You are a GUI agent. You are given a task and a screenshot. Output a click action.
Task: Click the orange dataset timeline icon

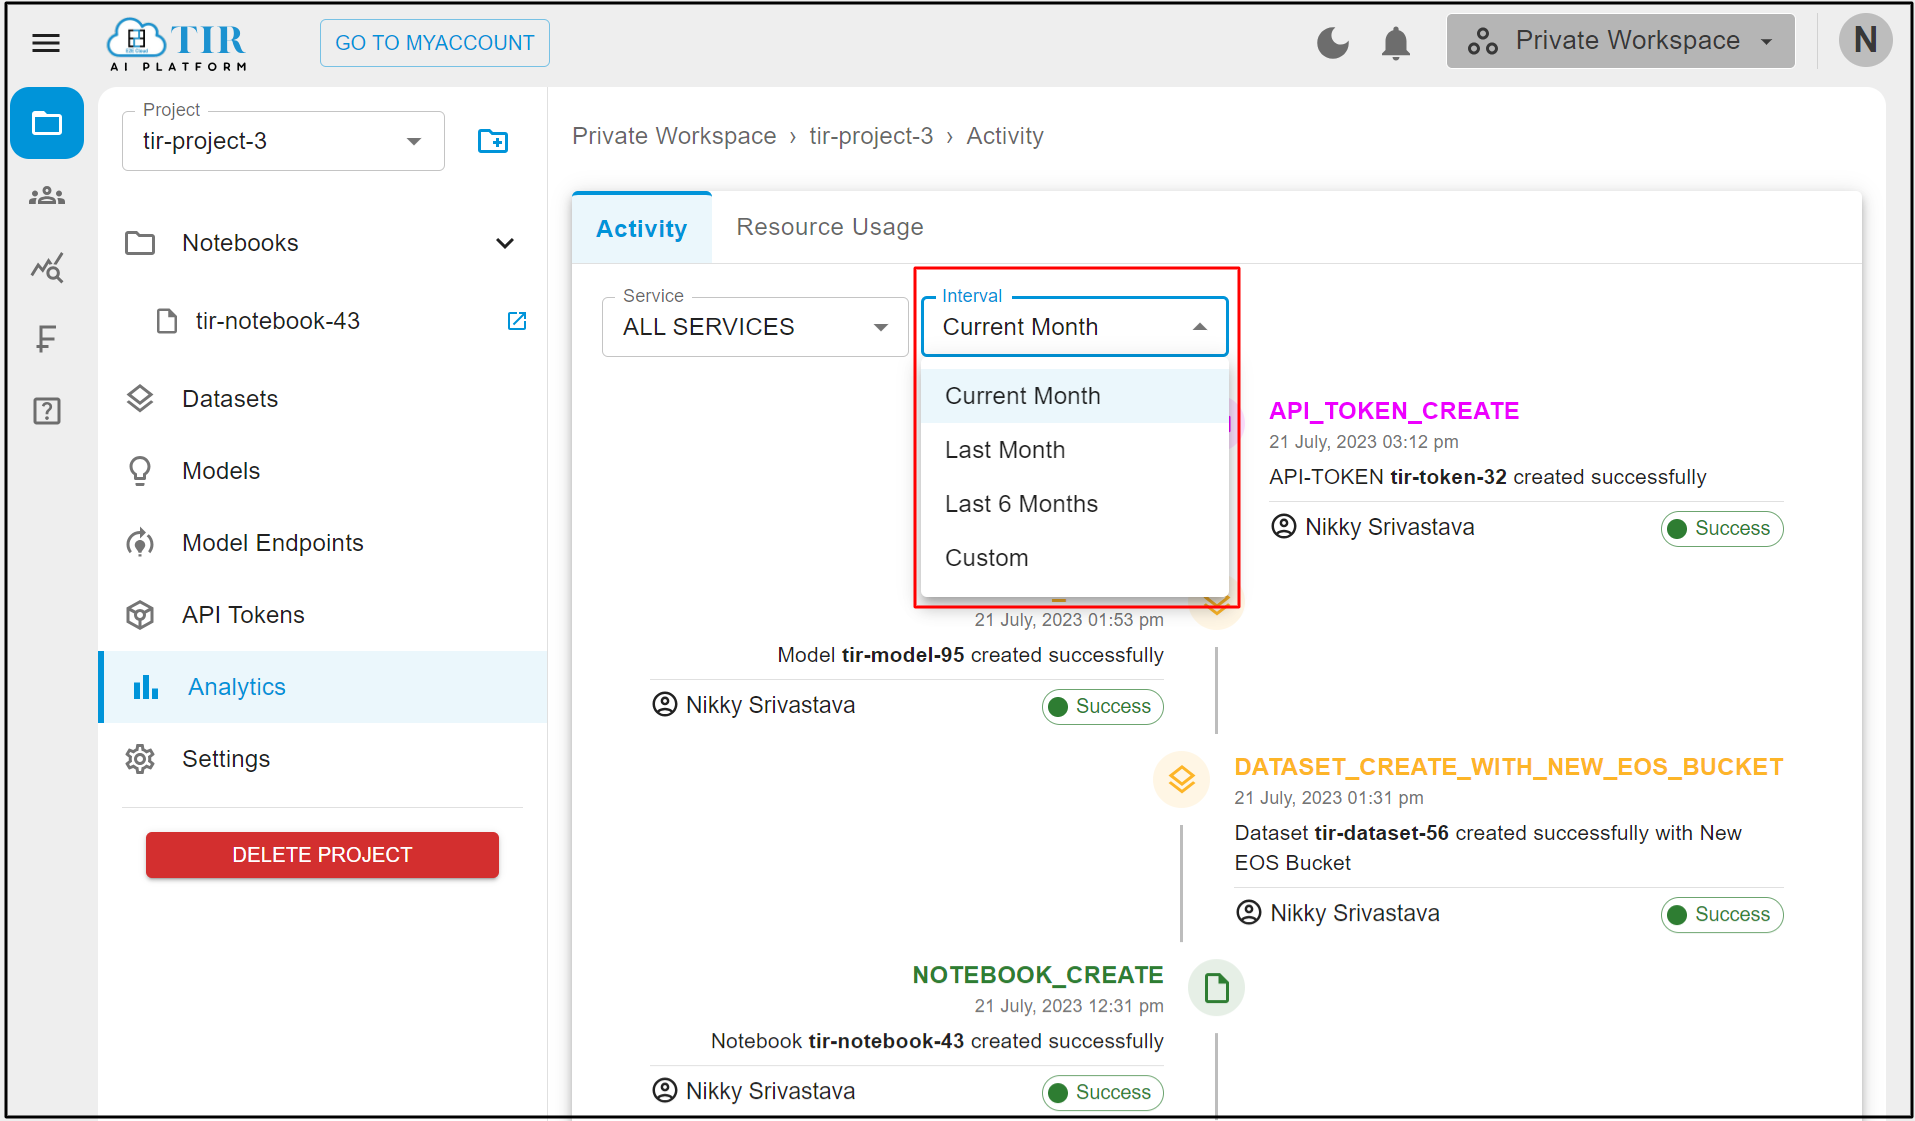1182,779
